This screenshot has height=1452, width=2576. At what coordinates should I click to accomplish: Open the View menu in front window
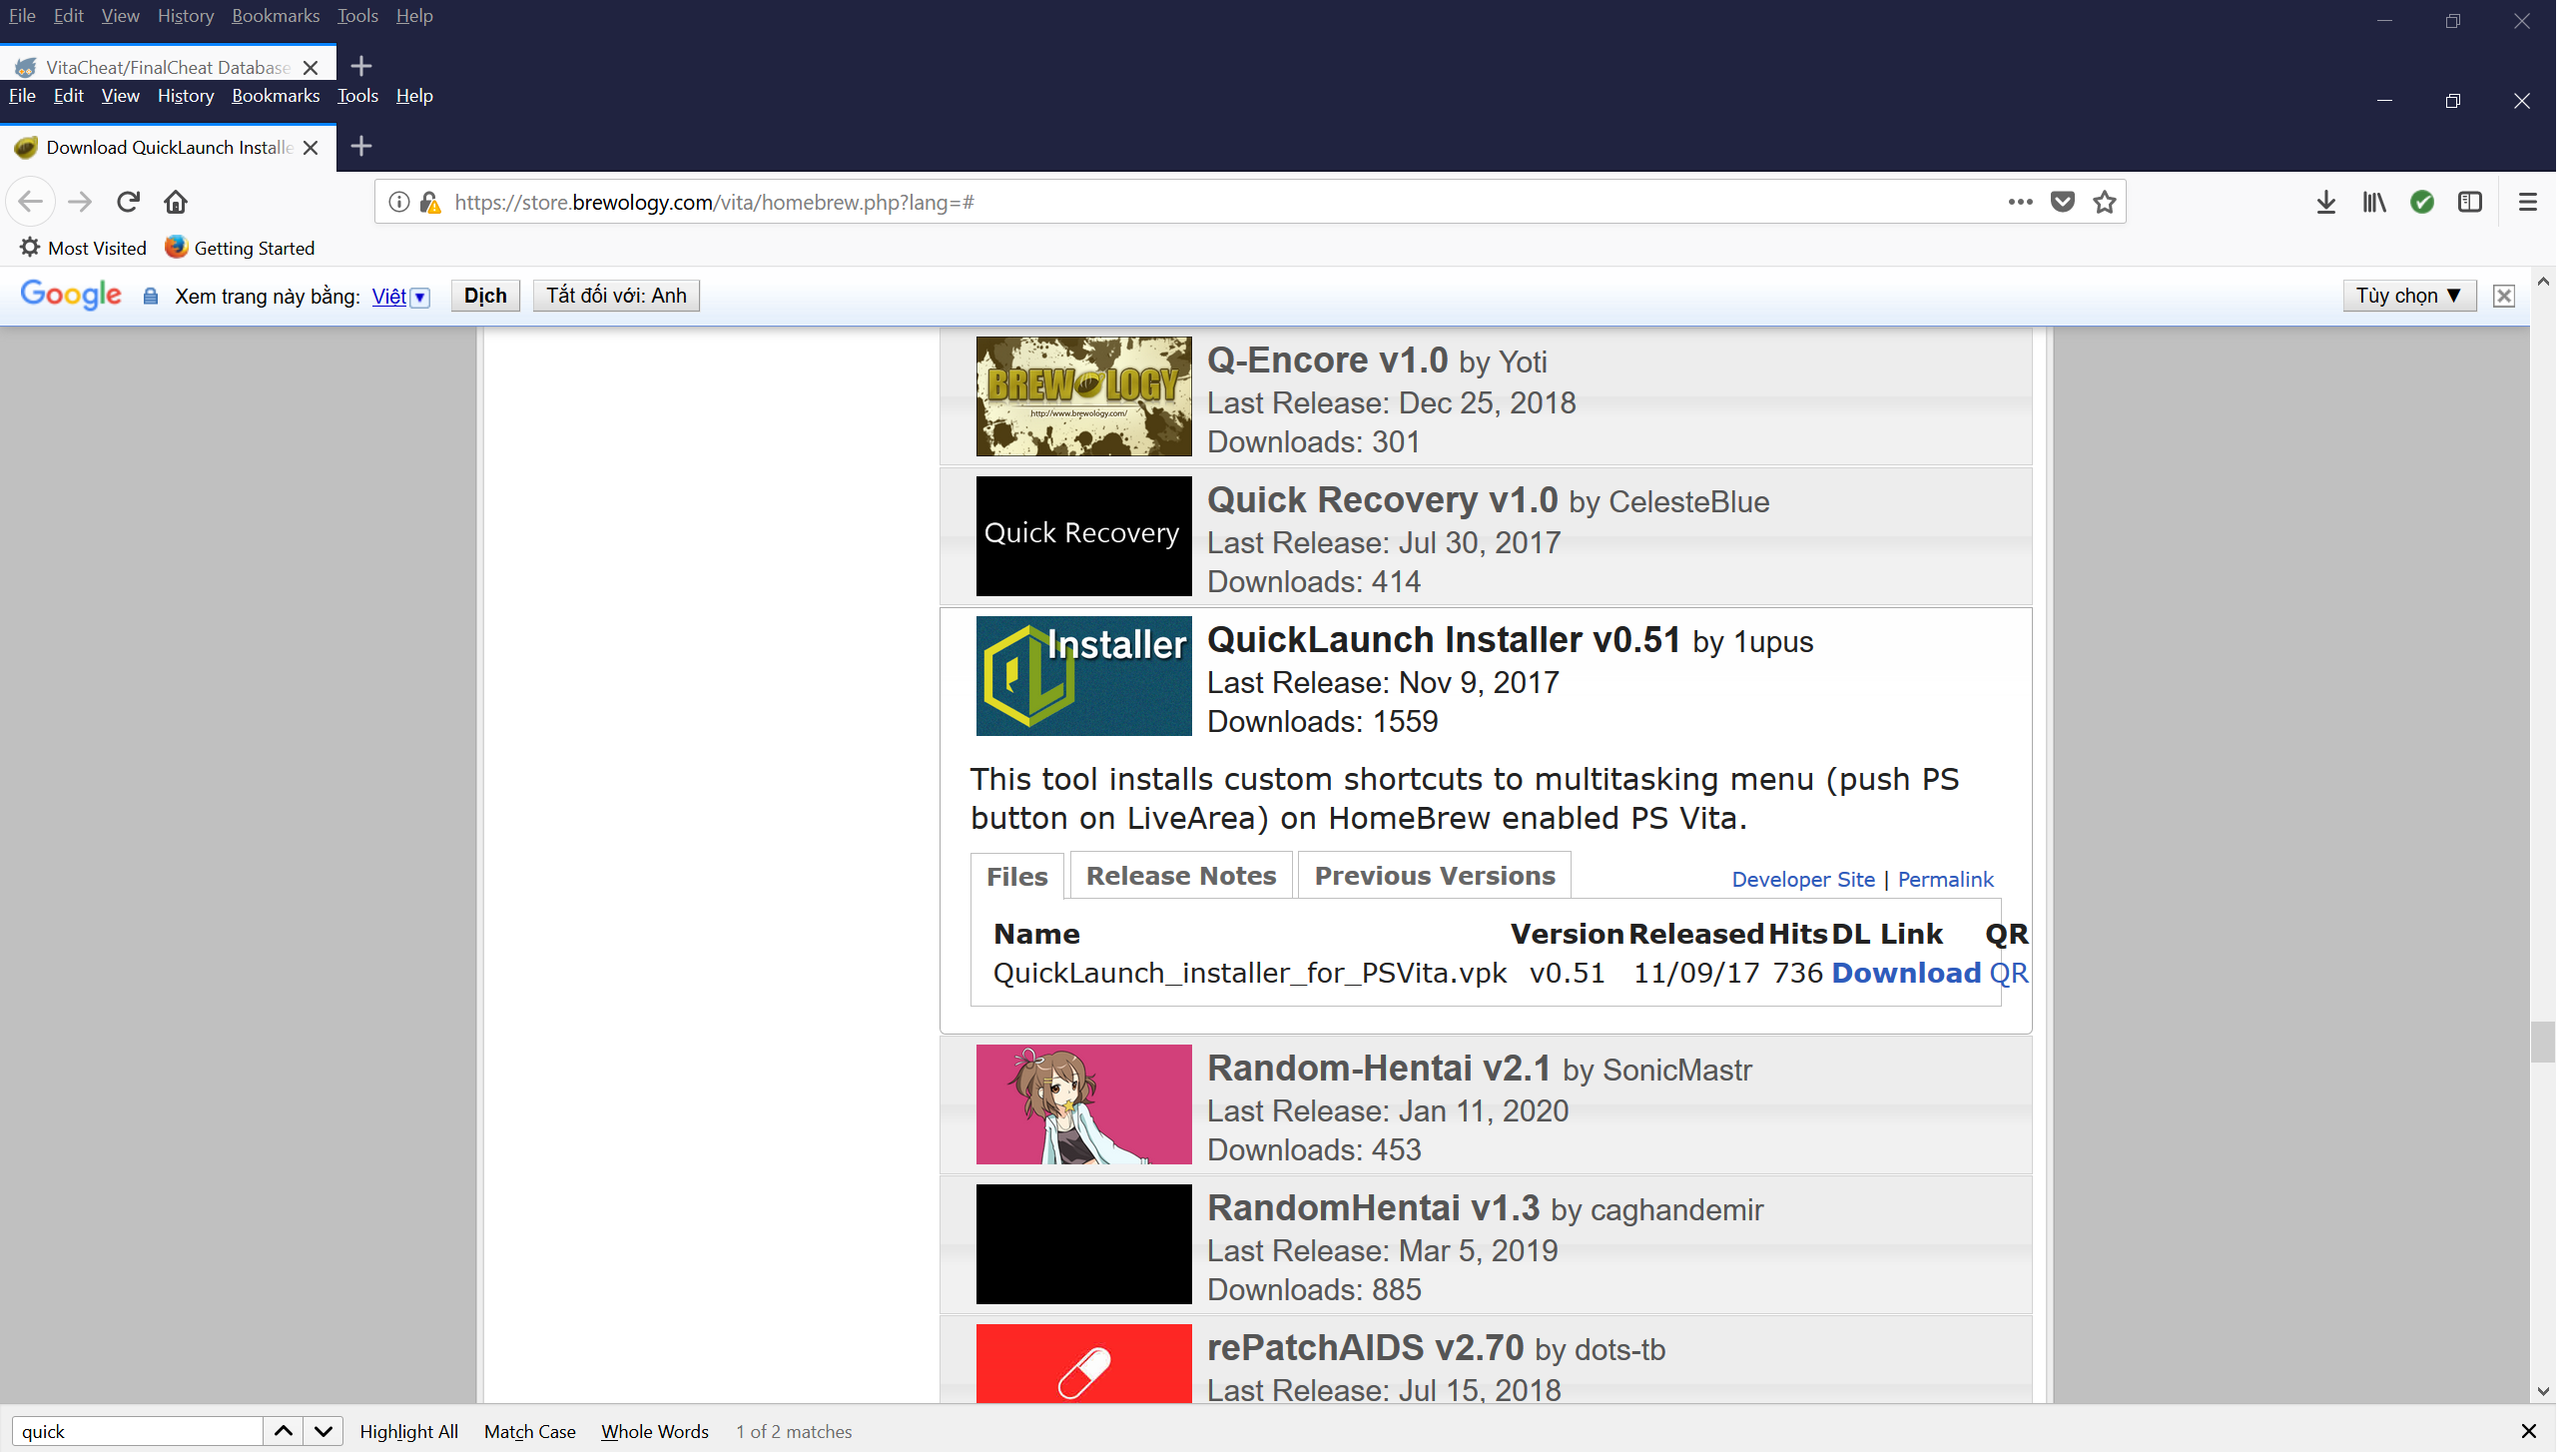pos(120,96)
